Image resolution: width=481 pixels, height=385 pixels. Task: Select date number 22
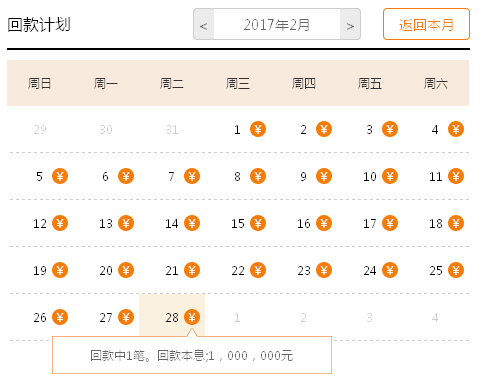238,271
